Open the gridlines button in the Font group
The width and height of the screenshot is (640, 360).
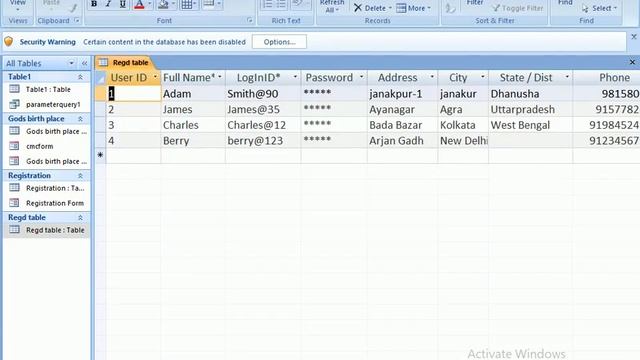coord(187,4)
